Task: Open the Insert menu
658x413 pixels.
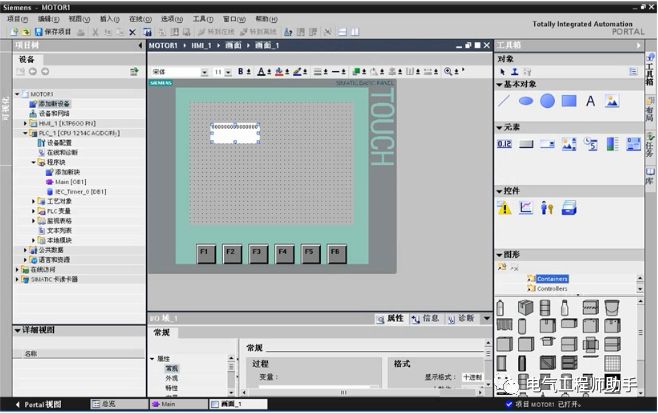Action: [x=110, y=19]
